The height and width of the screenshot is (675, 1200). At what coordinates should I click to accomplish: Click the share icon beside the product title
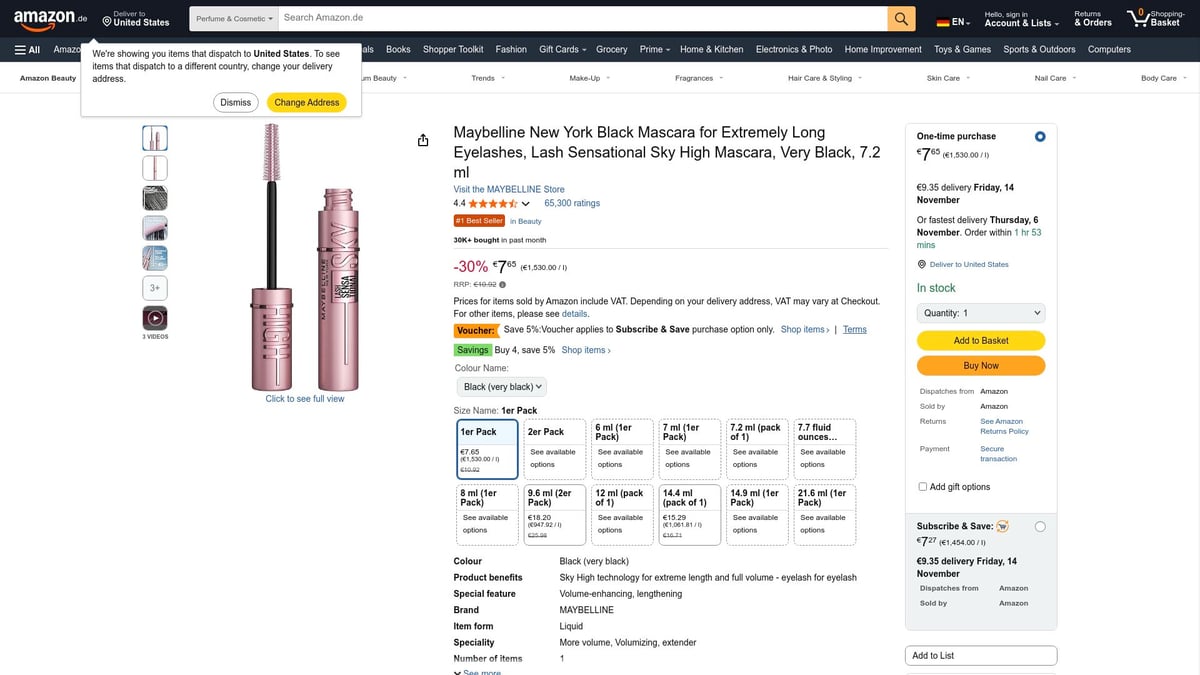[423, 140]
